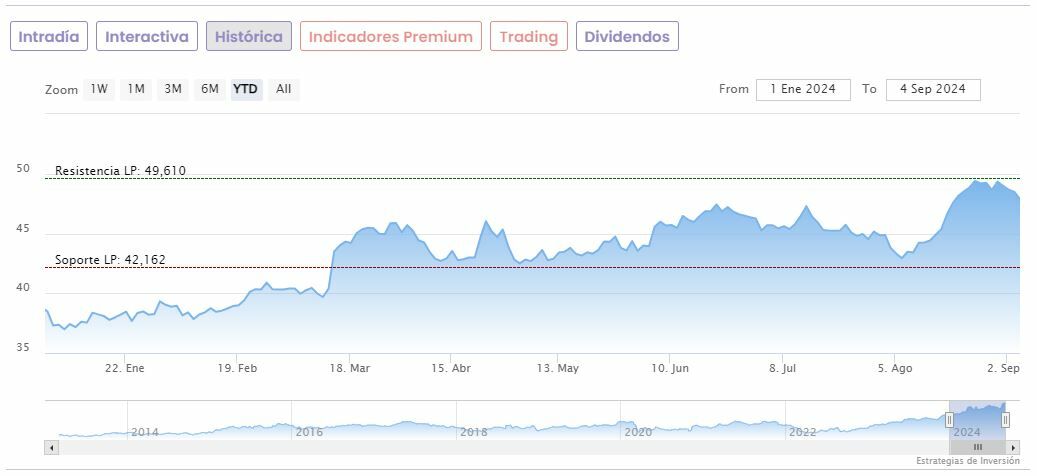Set zoom range to 3M
1037x476 pixels.
click(x=173, y=89)
